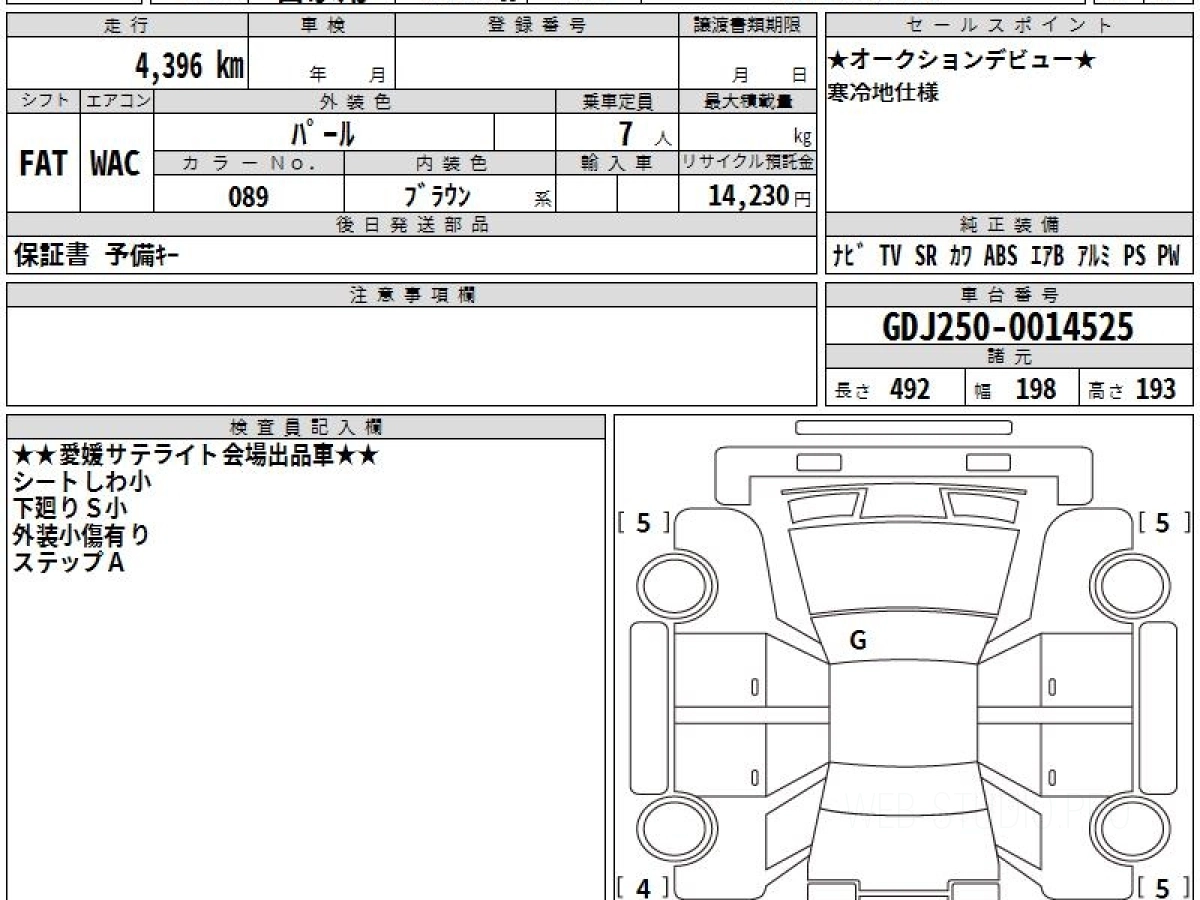This screenshot has width=1200, height=900.
Task: Select the ステップA inspector note
Action: (x=68, y=562)
